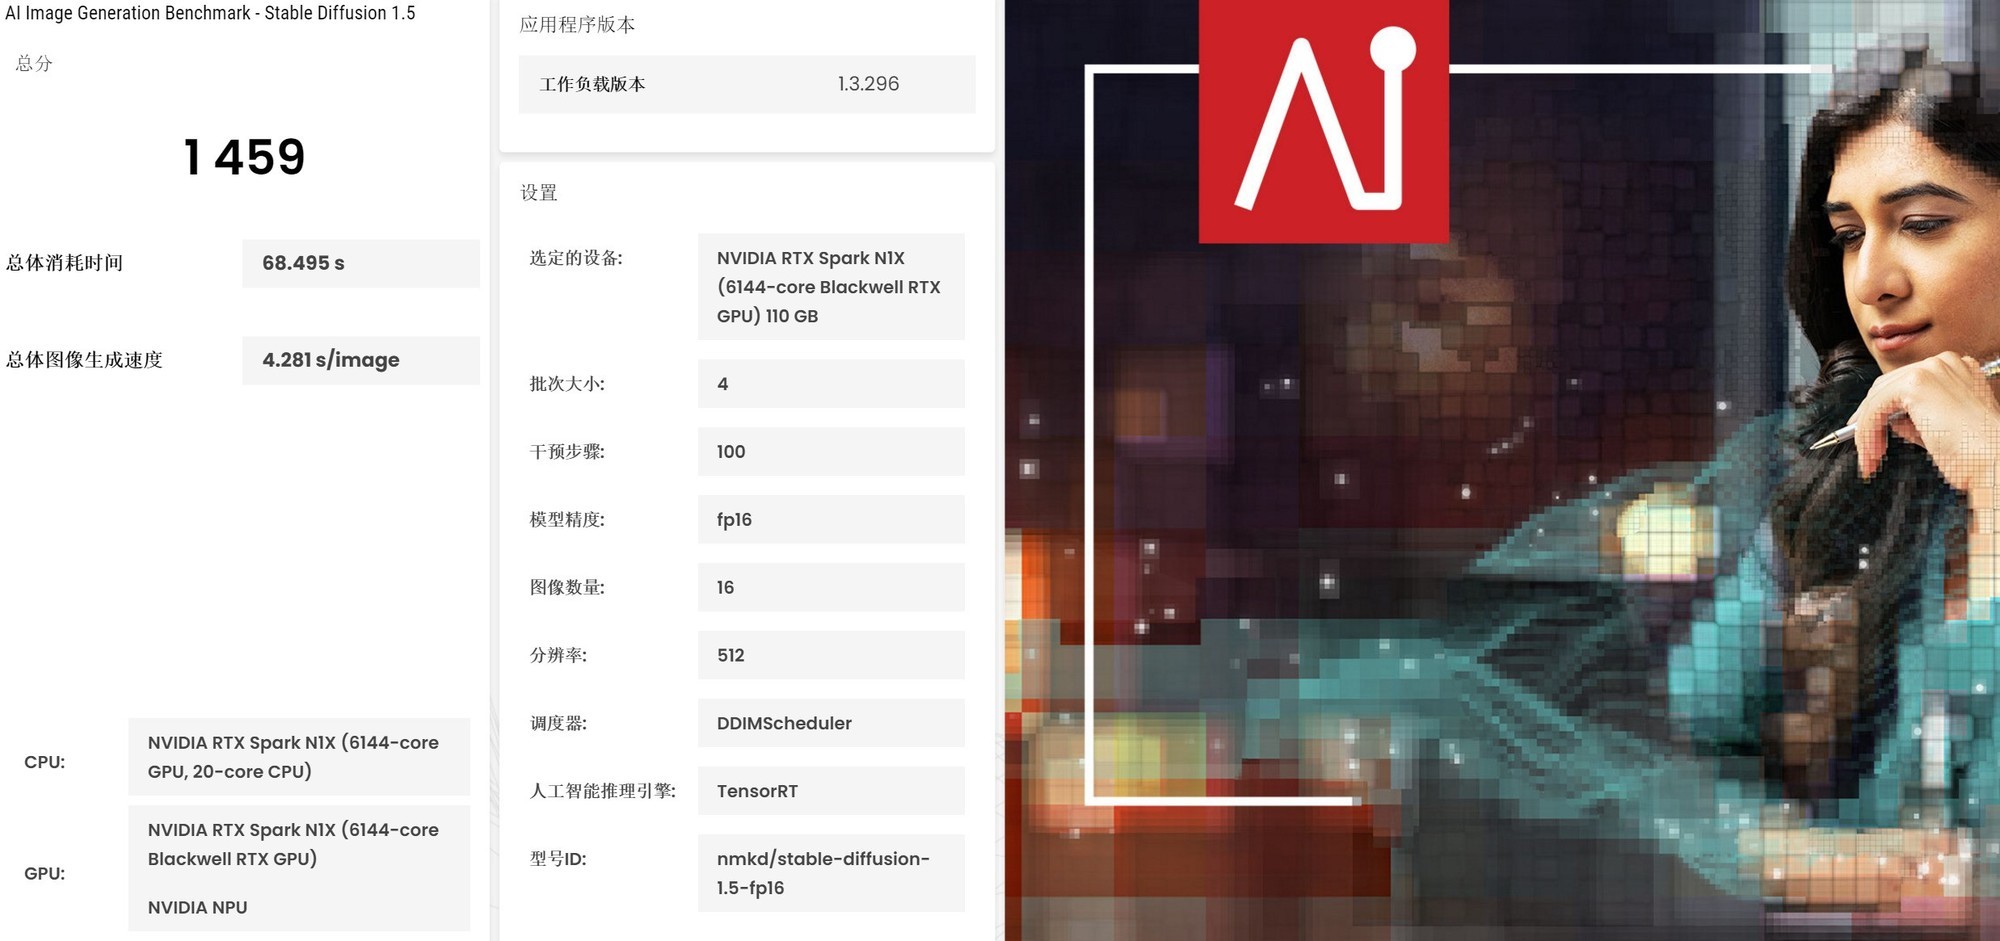Click the GPU: label
This screenshot has height=941, width=2000.
point(45,873)
